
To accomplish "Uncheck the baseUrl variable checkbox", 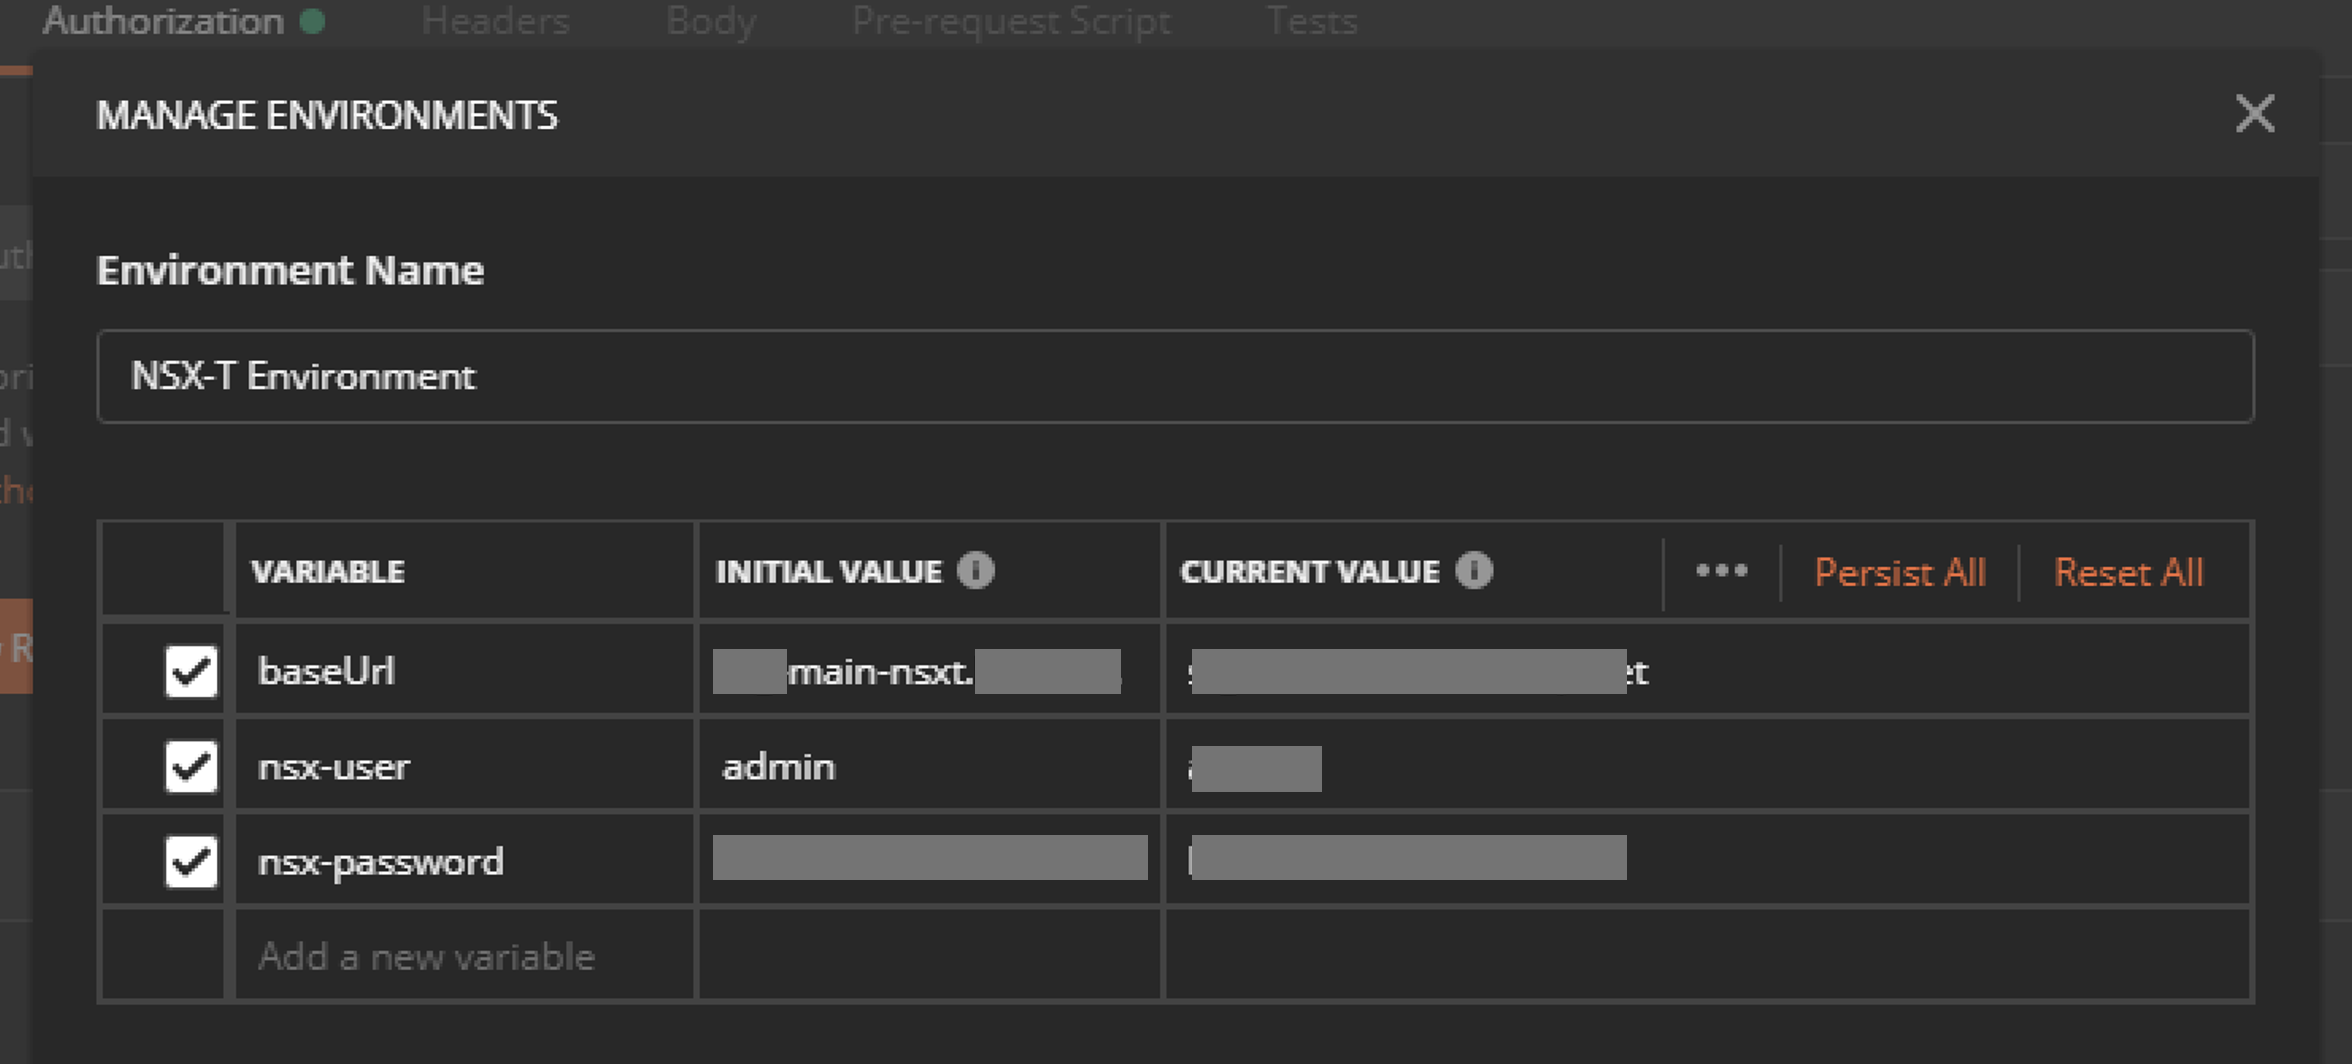I will pyautogui.click(x=191, y=670).
